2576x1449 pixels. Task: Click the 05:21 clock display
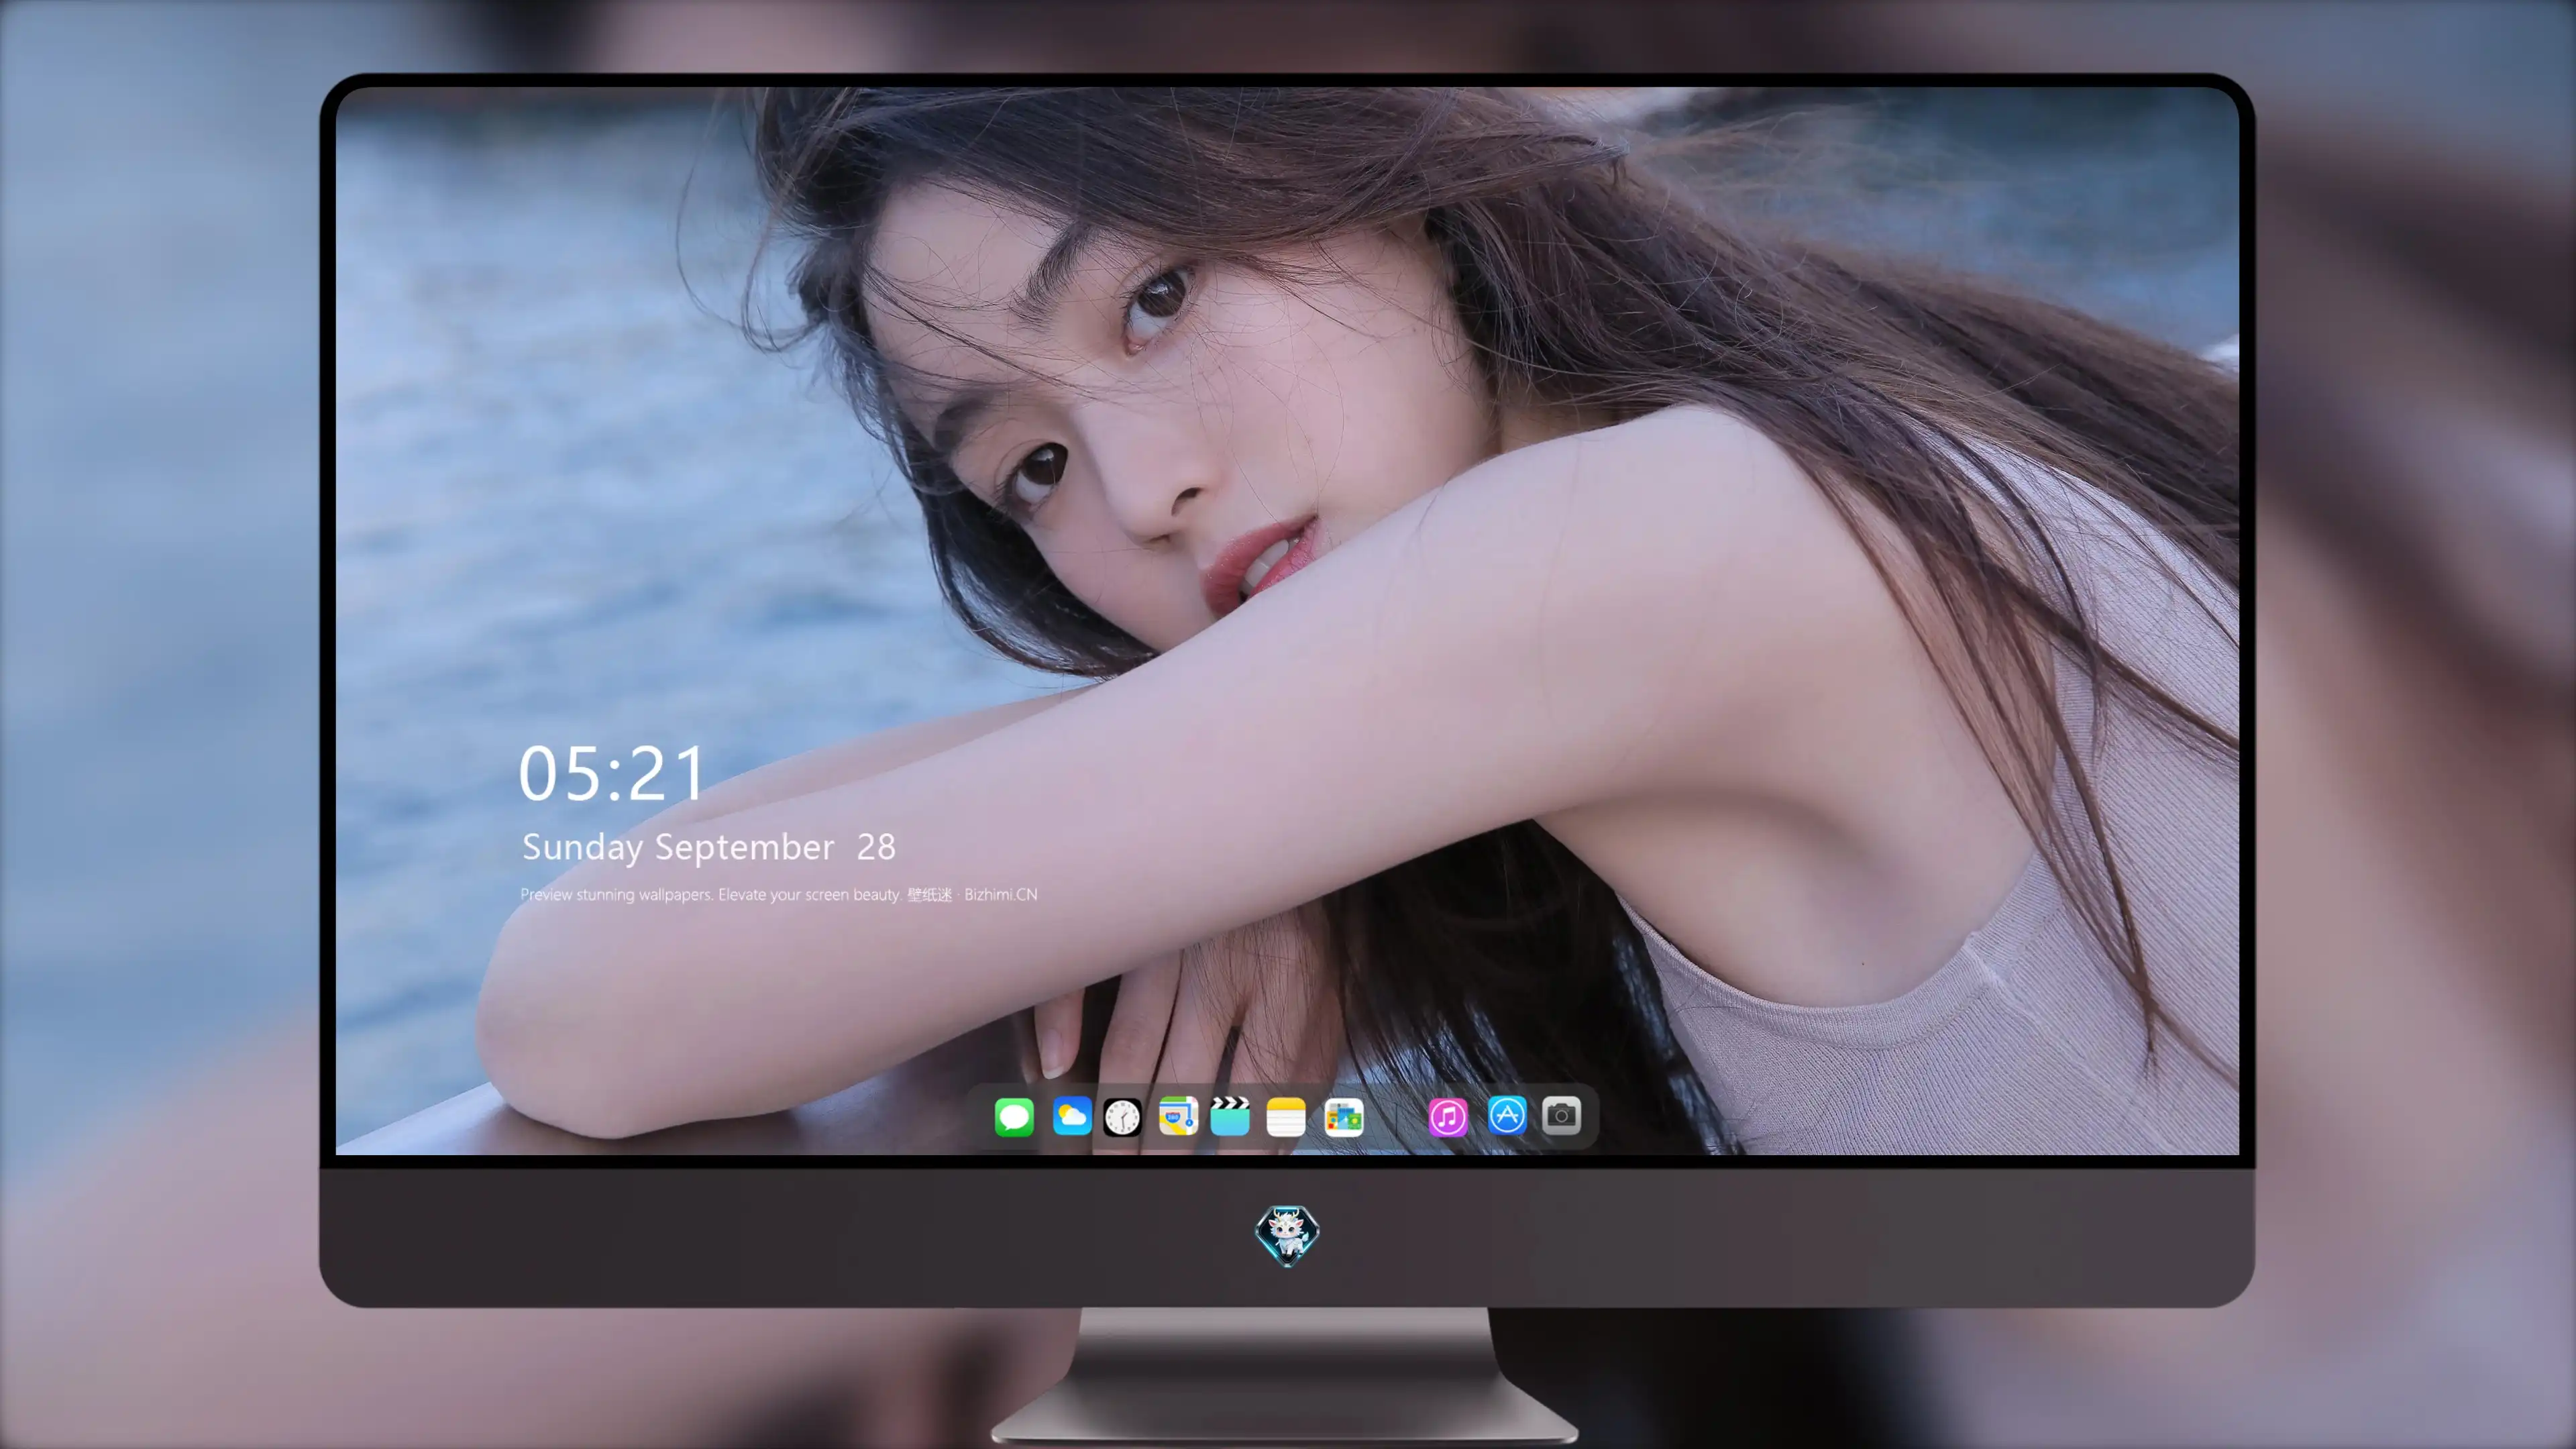click(x=611, y=774)
